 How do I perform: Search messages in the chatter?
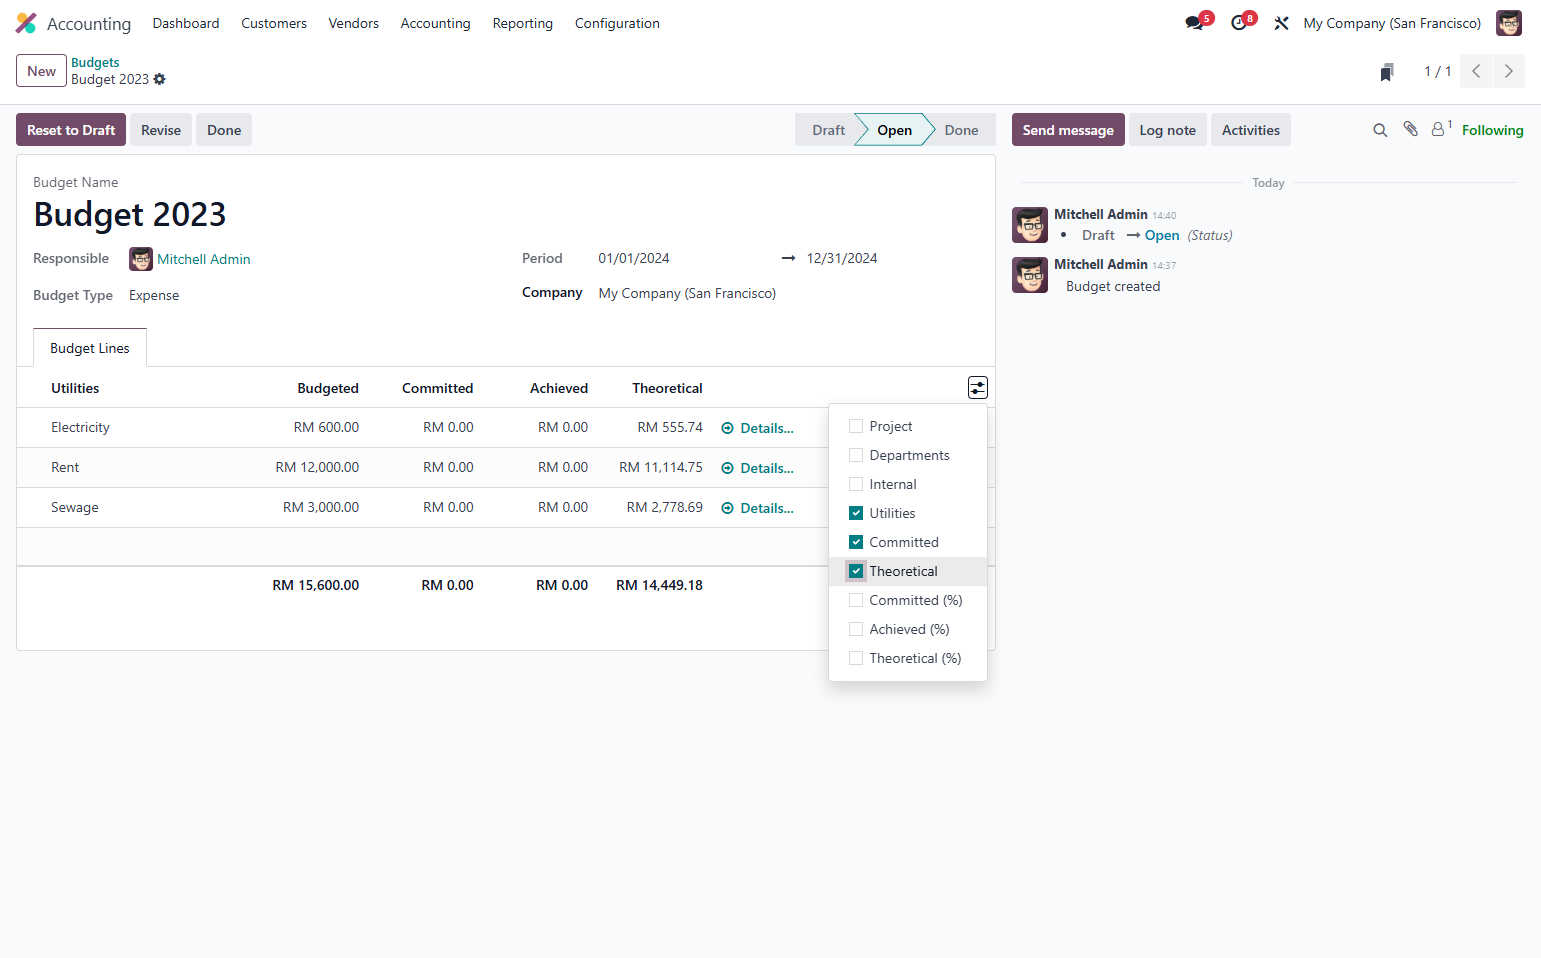pyautogui.click(x=1380, y=130)
